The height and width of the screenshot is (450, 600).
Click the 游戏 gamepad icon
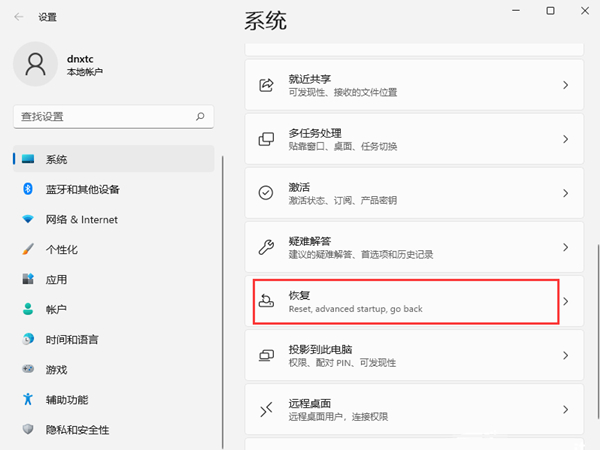click(28, 369)
